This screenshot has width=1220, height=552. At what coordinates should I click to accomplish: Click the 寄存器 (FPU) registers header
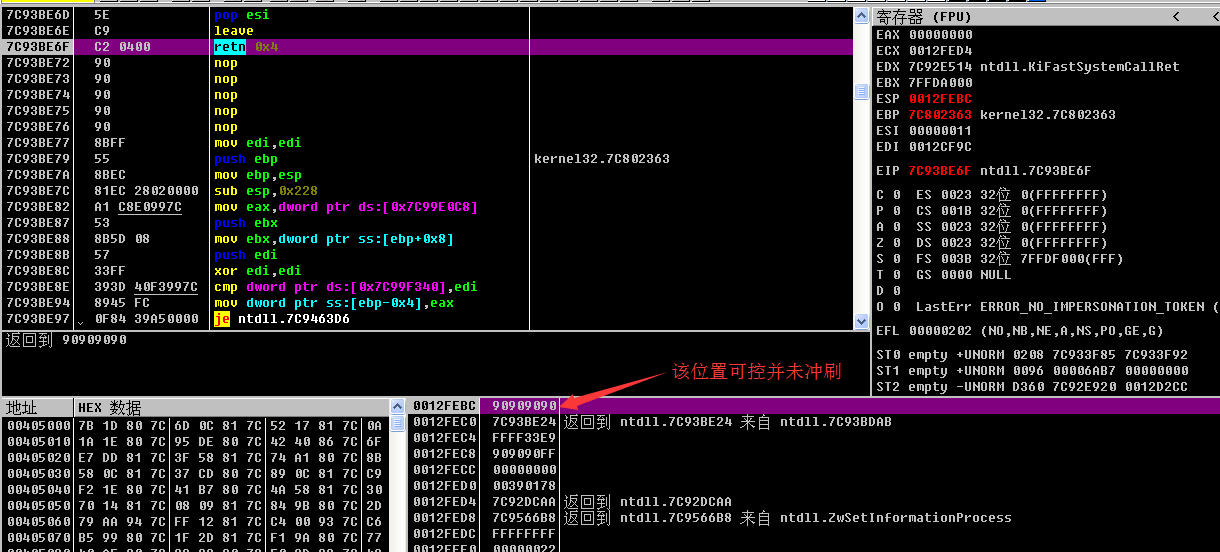coord(930,17)
